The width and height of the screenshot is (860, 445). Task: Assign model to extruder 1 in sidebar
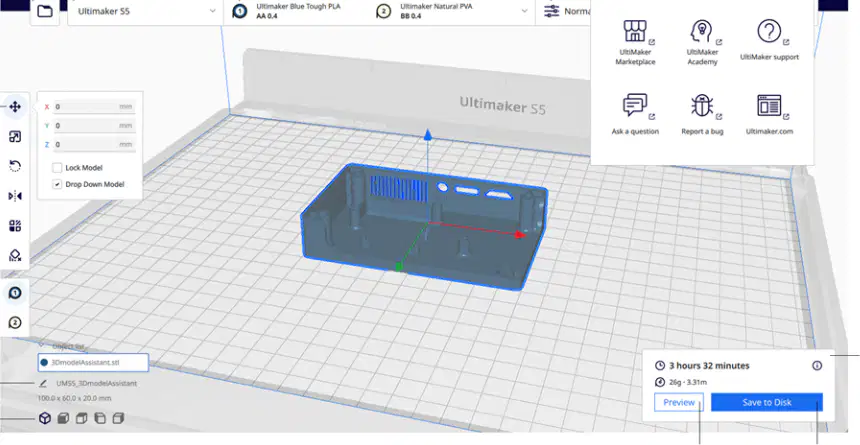point(15,292)
